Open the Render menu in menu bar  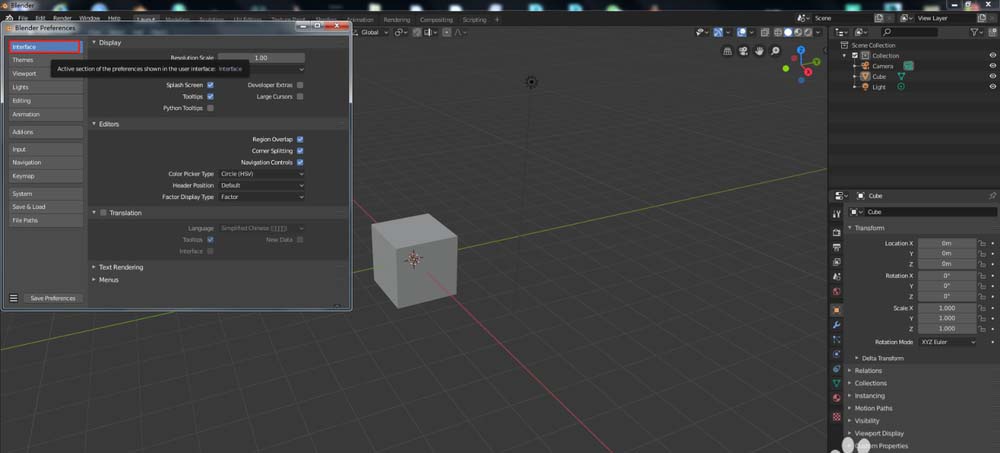[62, 19]
